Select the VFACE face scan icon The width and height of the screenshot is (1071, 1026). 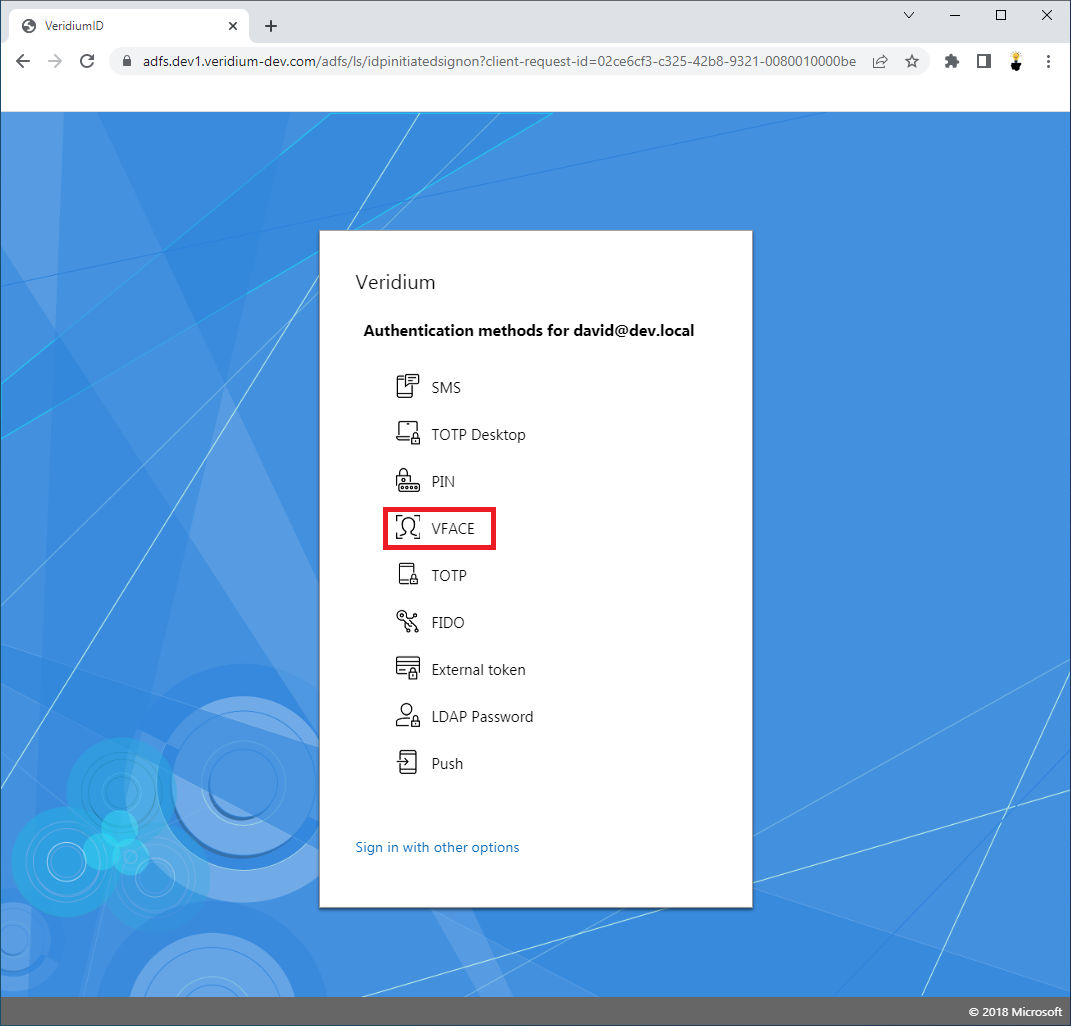407,528
